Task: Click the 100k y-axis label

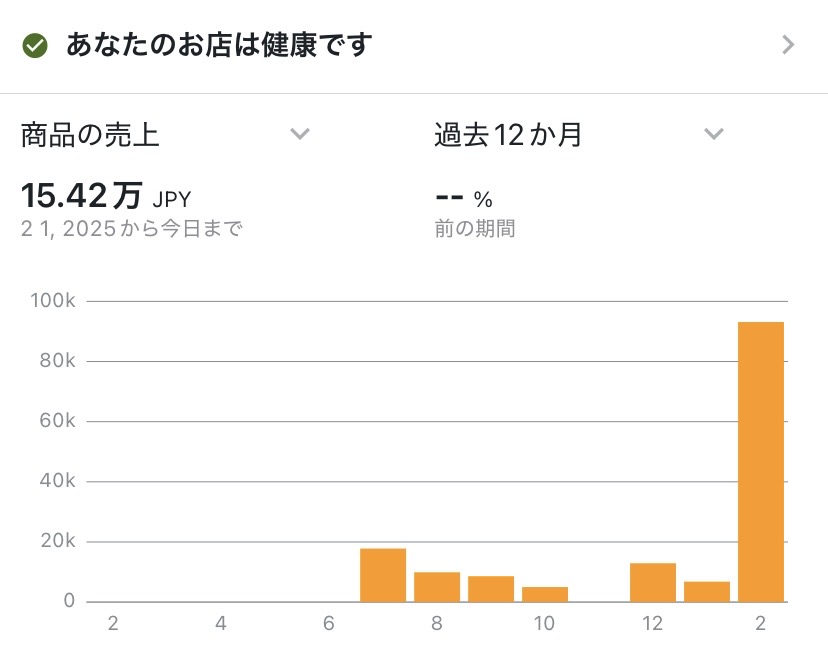Action: (x=55, y=301)
